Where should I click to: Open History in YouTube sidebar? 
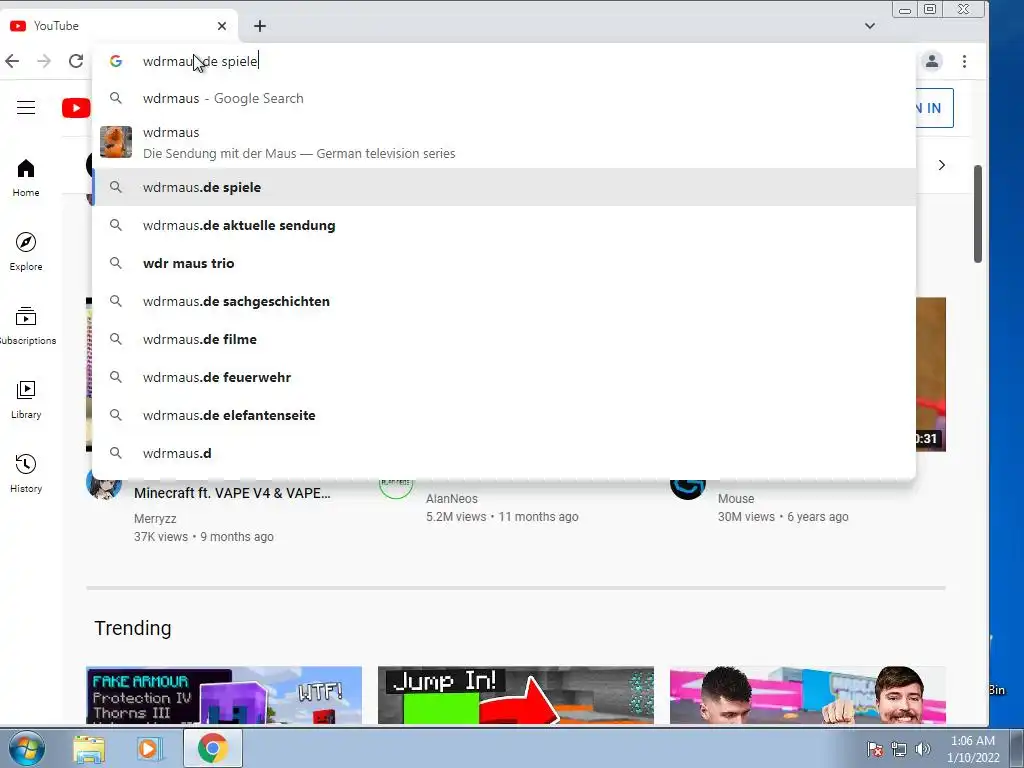tap(26, 473)
